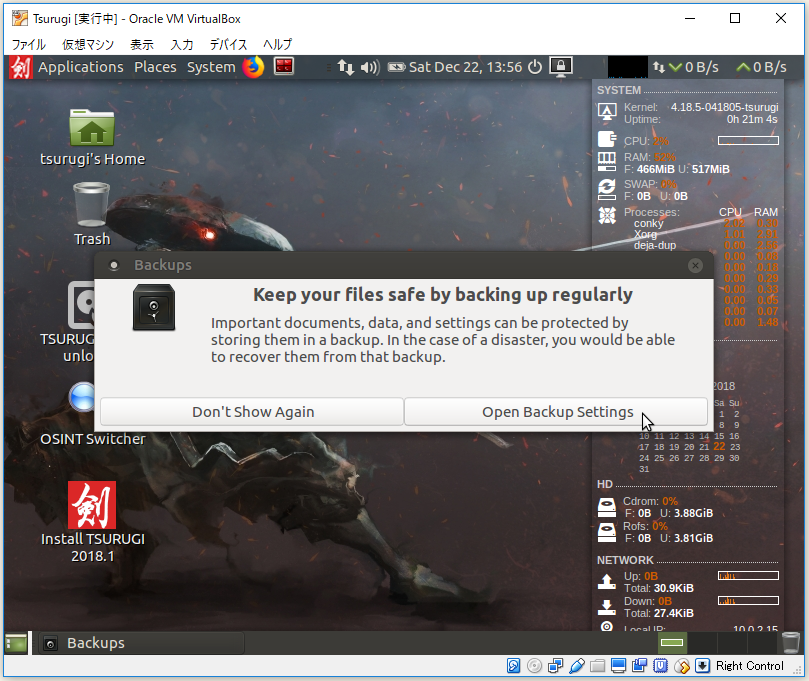
Task: Click VirtualBox USB devices status icon
Action: pos(577,666)
